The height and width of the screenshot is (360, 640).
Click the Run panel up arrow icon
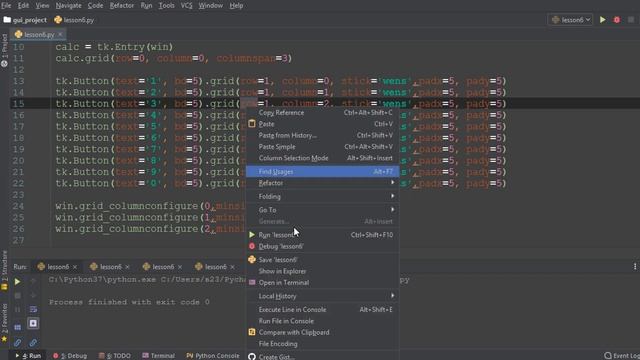coord(33,282)
